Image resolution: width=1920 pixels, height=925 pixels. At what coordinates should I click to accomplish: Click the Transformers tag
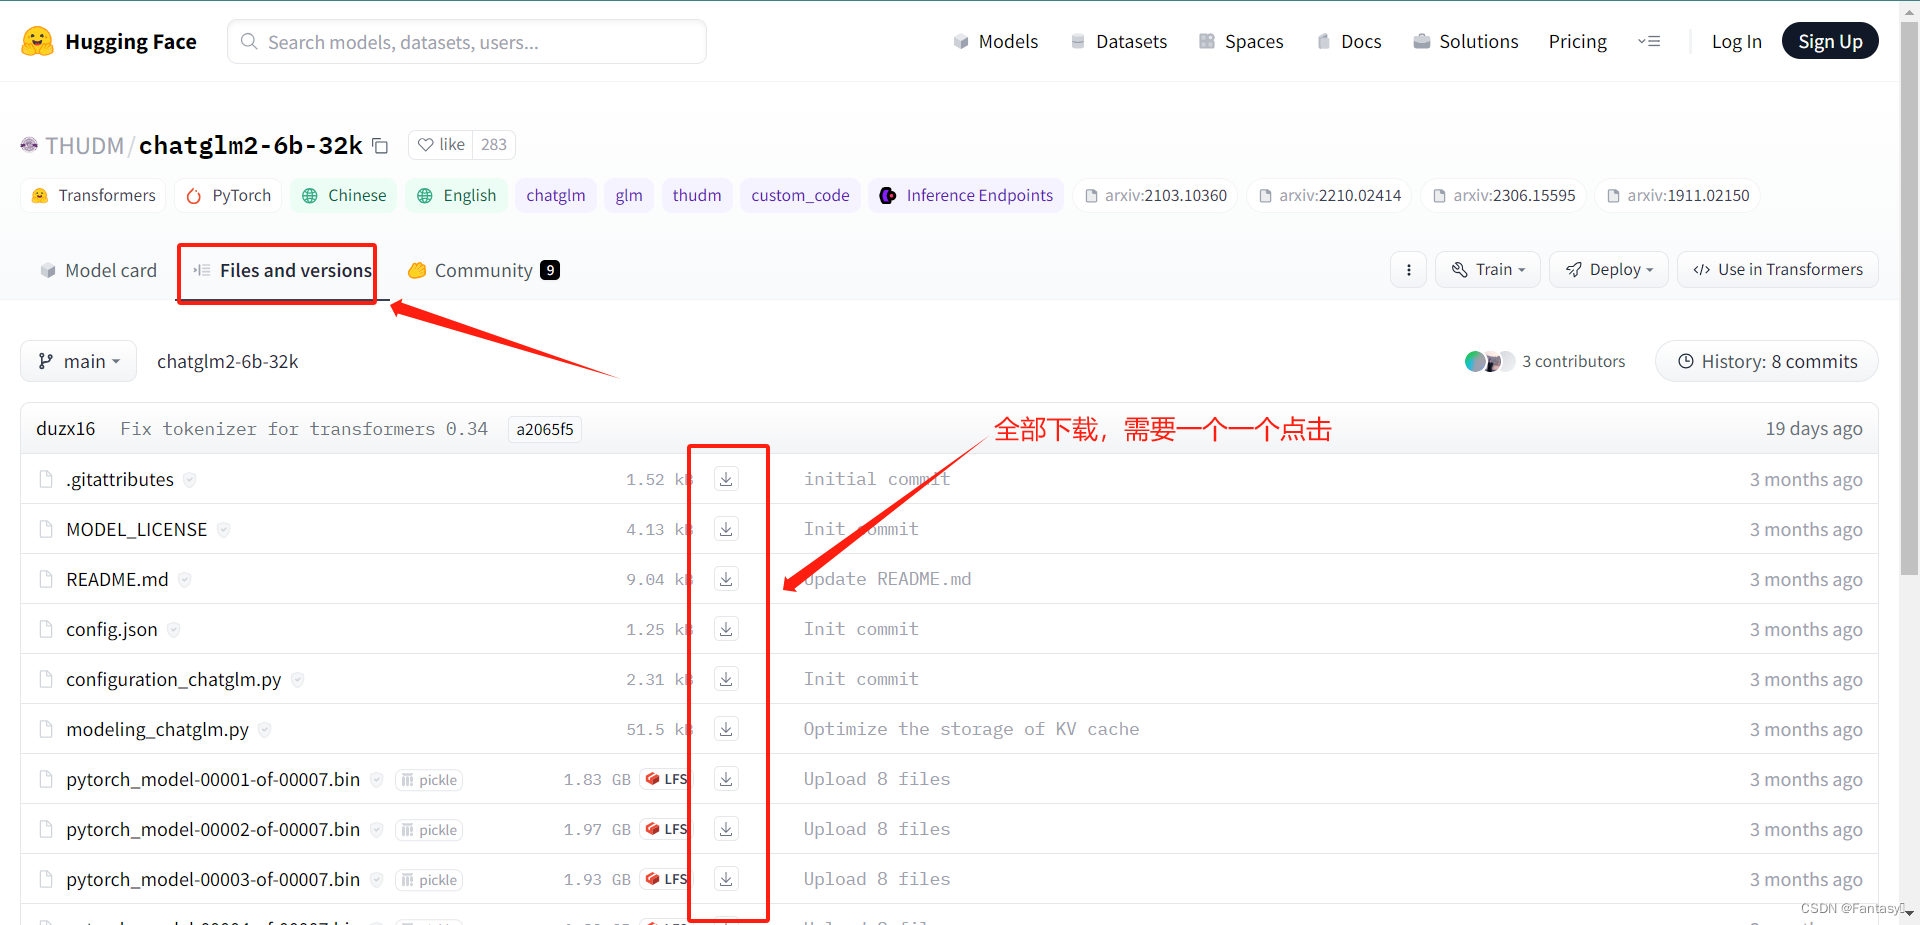pos(94,195)
